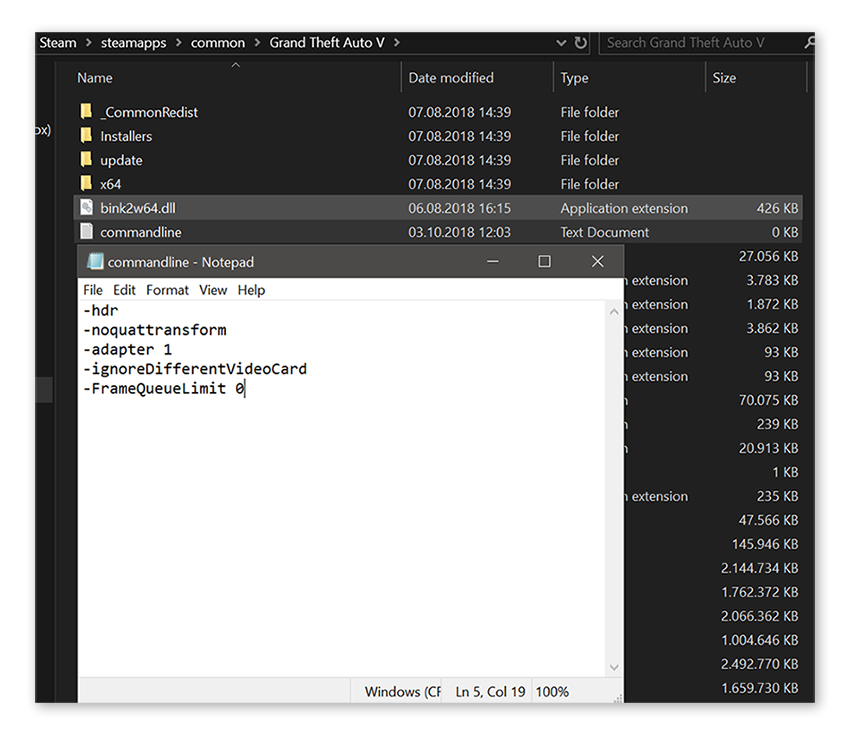Open the File menu in Notepad
This screenshot has height=734, width=850.
click(x=93, y=290)
